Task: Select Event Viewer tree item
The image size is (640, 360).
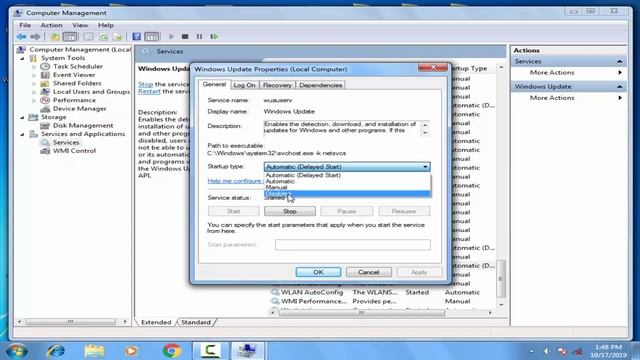Action: (x=74, y=75)
